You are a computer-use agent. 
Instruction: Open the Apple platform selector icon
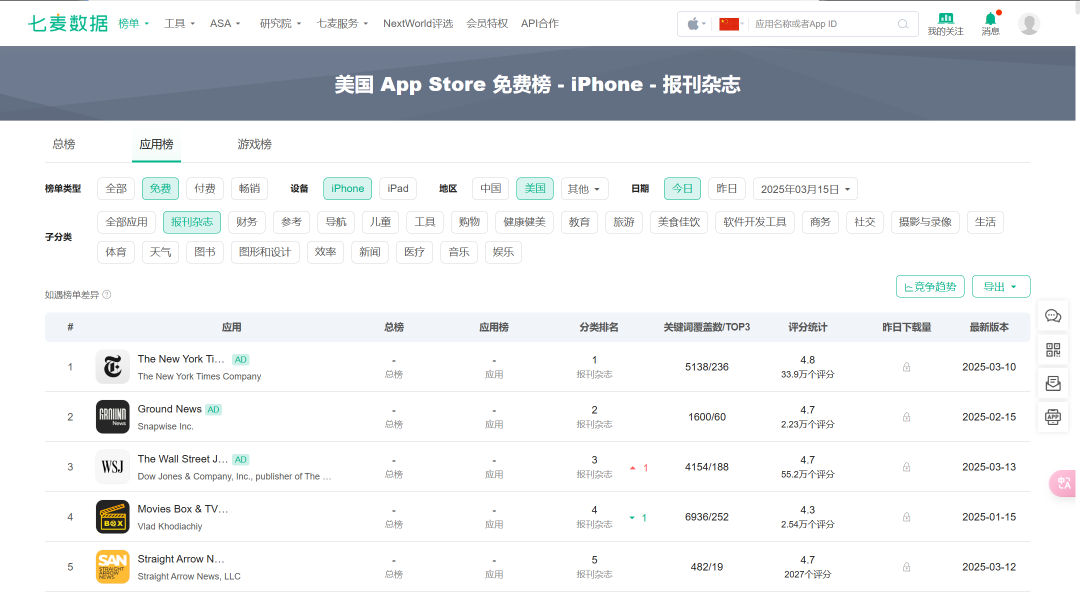(693, 24)
